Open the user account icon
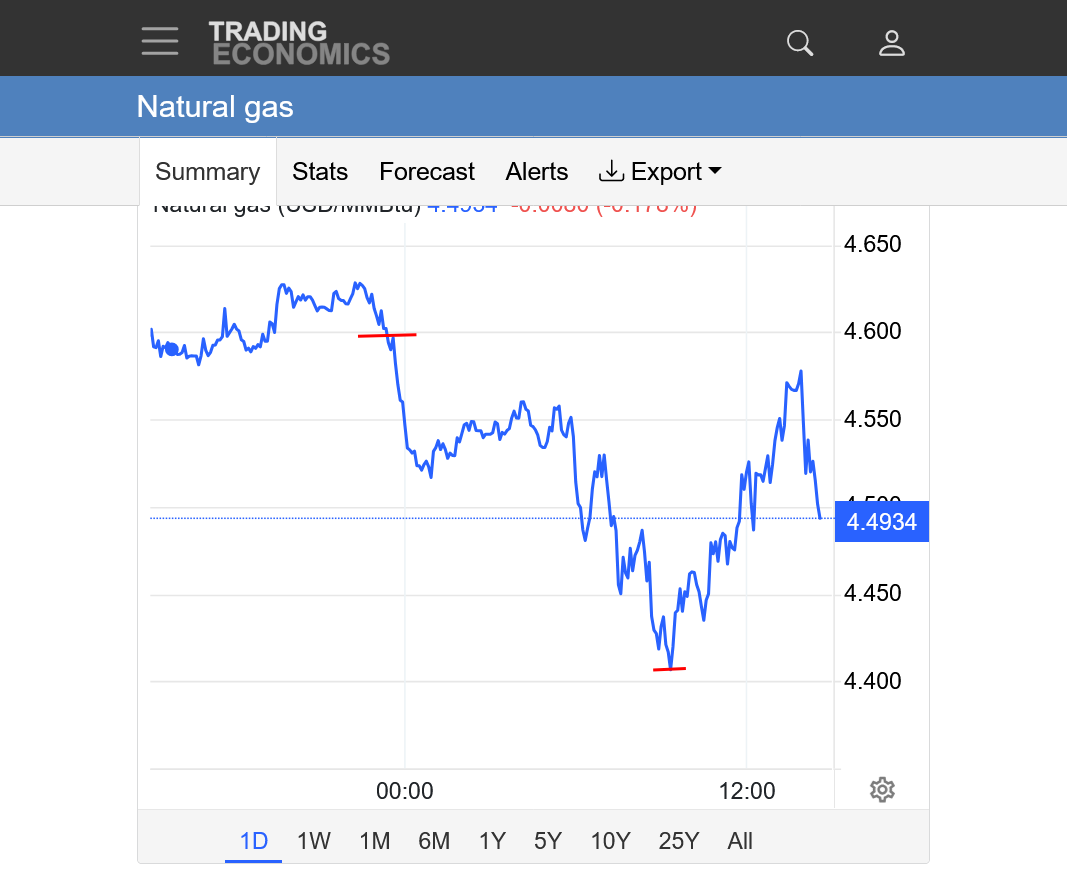This screenshot has height=890, width=1067. point(891,43)
